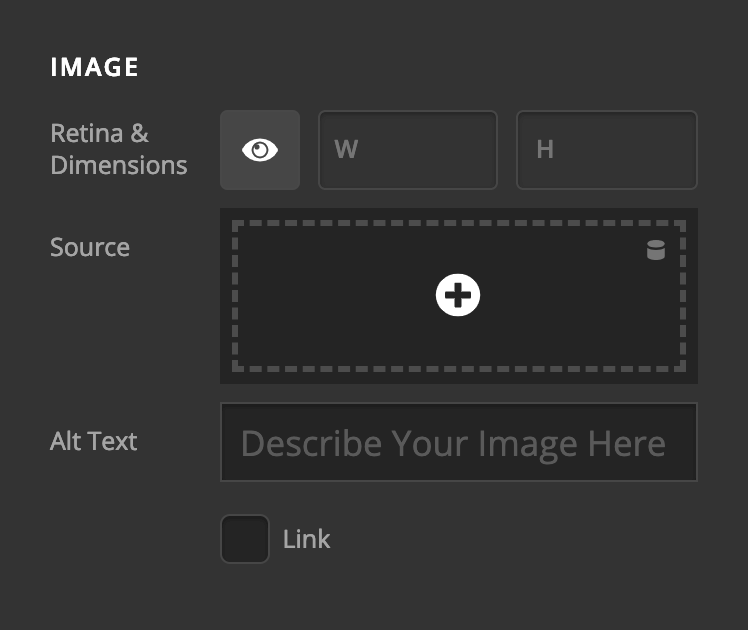Screen dimensions: 748x630
Task: Focus the Alt Text input field
Action: pos(458,442)
